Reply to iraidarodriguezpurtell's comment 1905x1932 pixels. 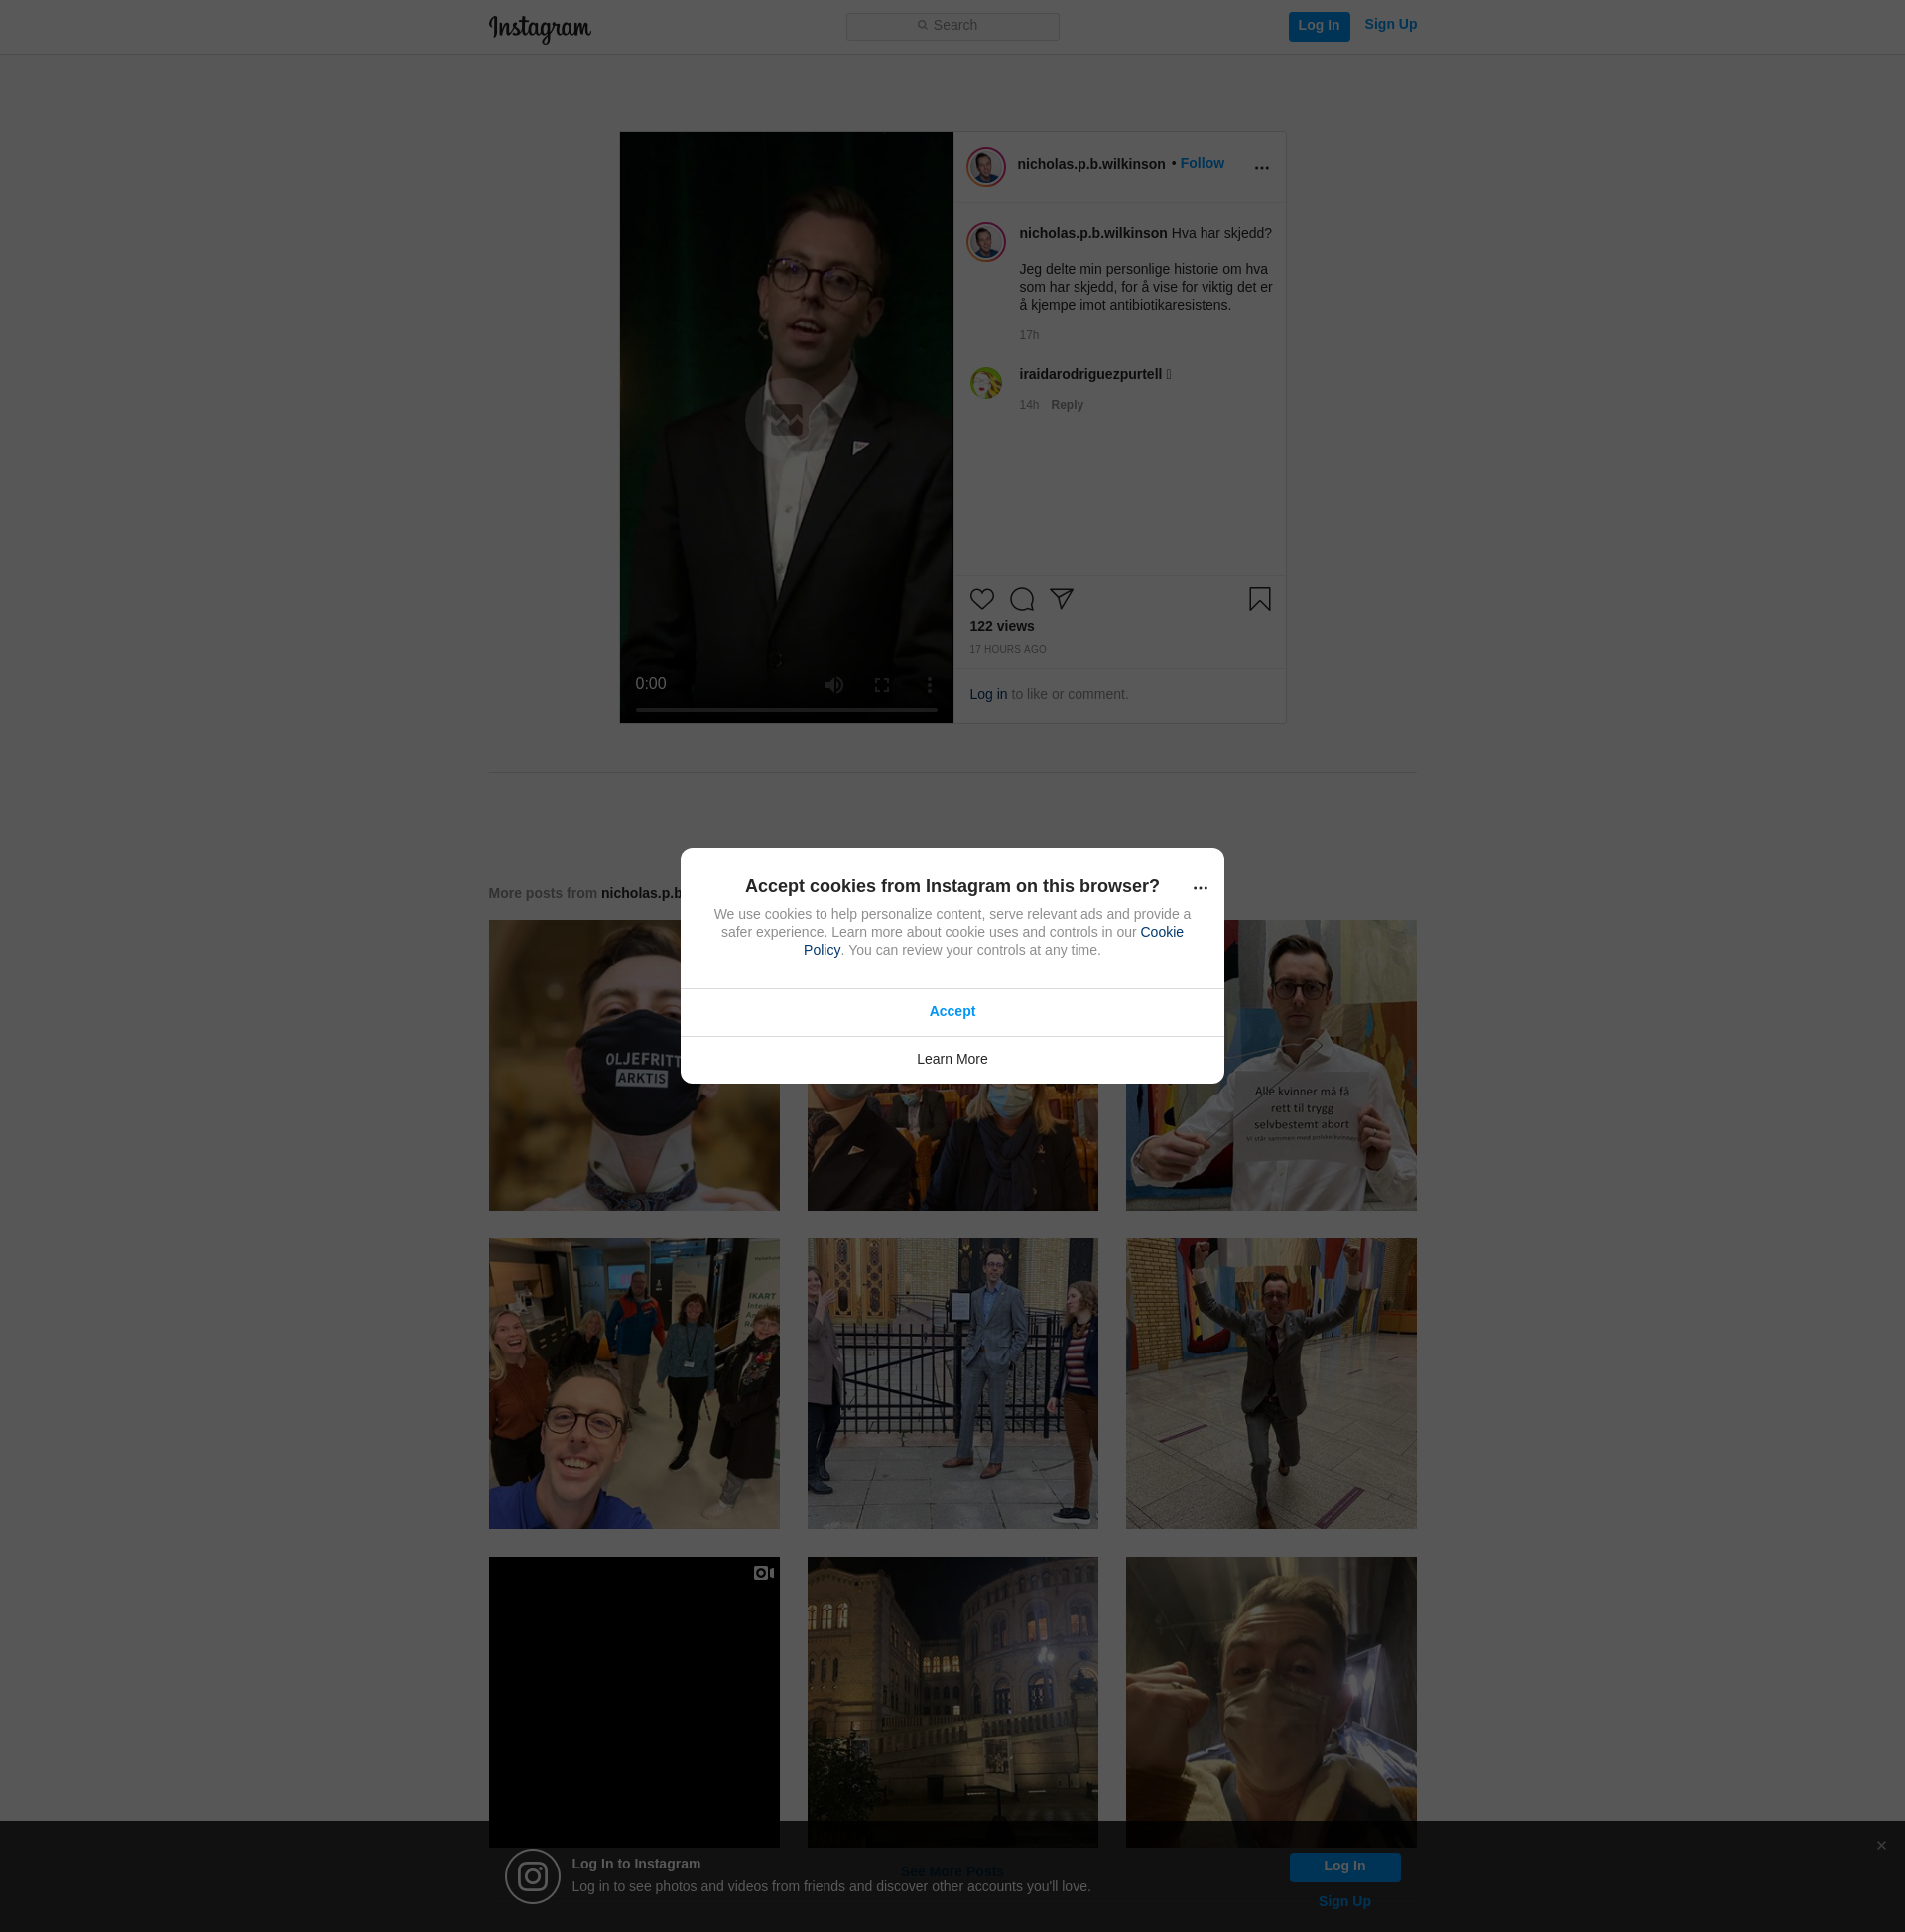coord(1066,405)
